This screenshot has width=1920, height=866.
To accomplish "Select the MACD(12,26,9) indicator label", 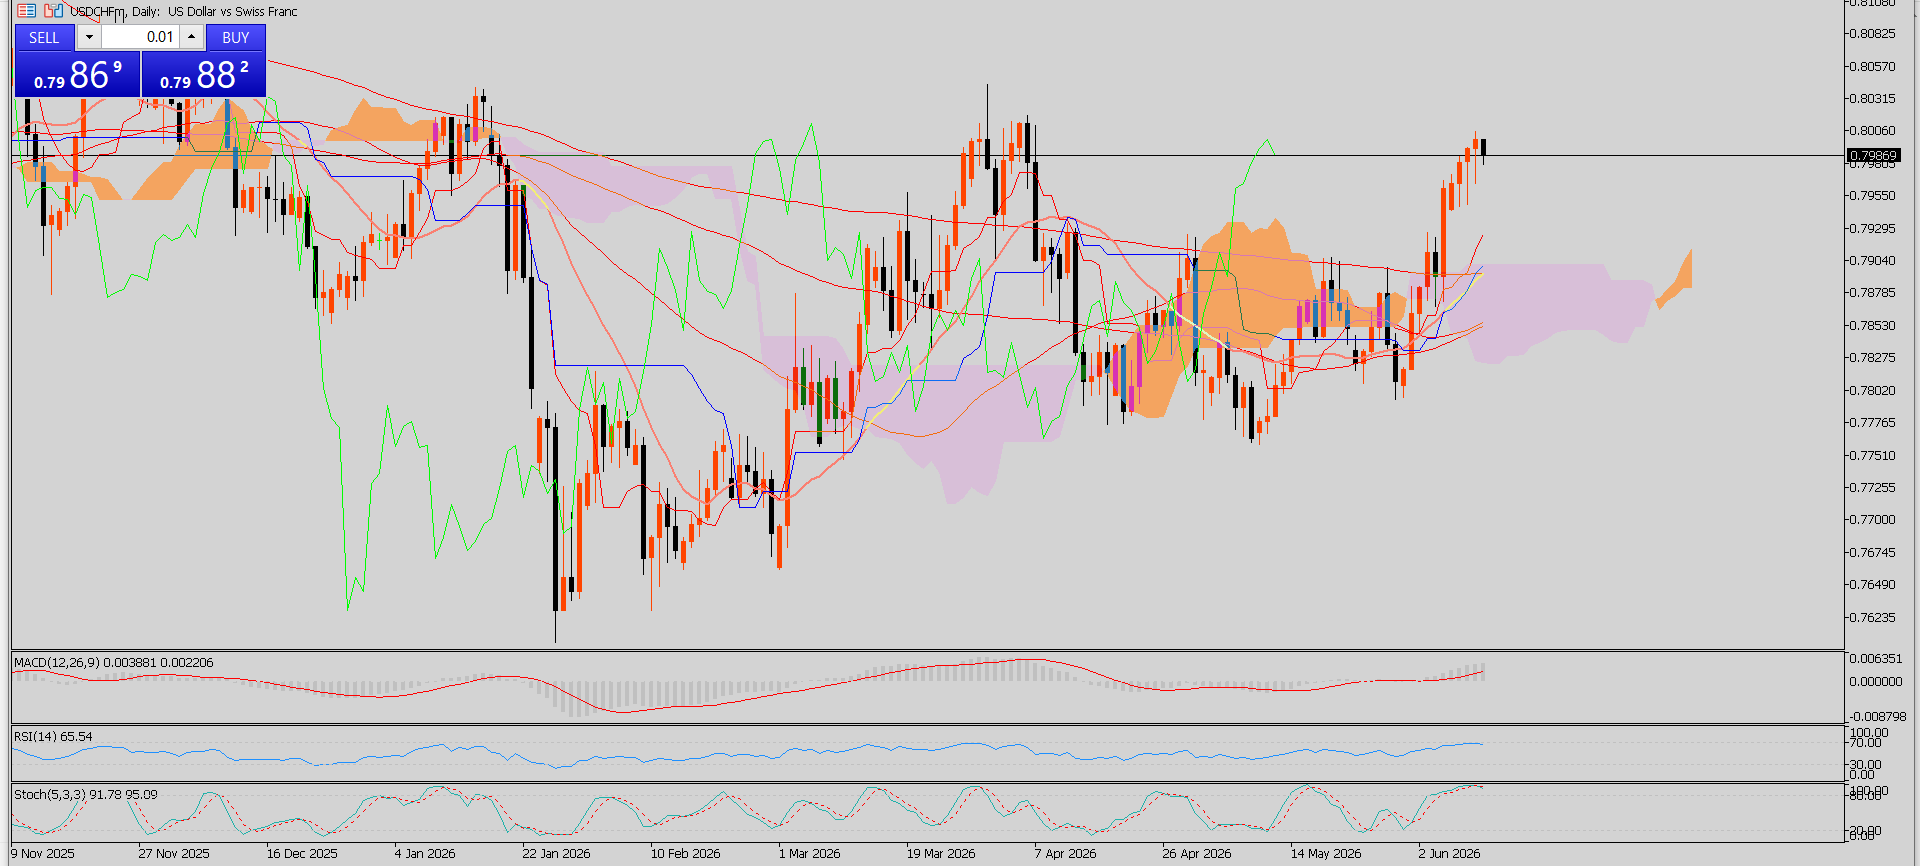I will 114,662.
